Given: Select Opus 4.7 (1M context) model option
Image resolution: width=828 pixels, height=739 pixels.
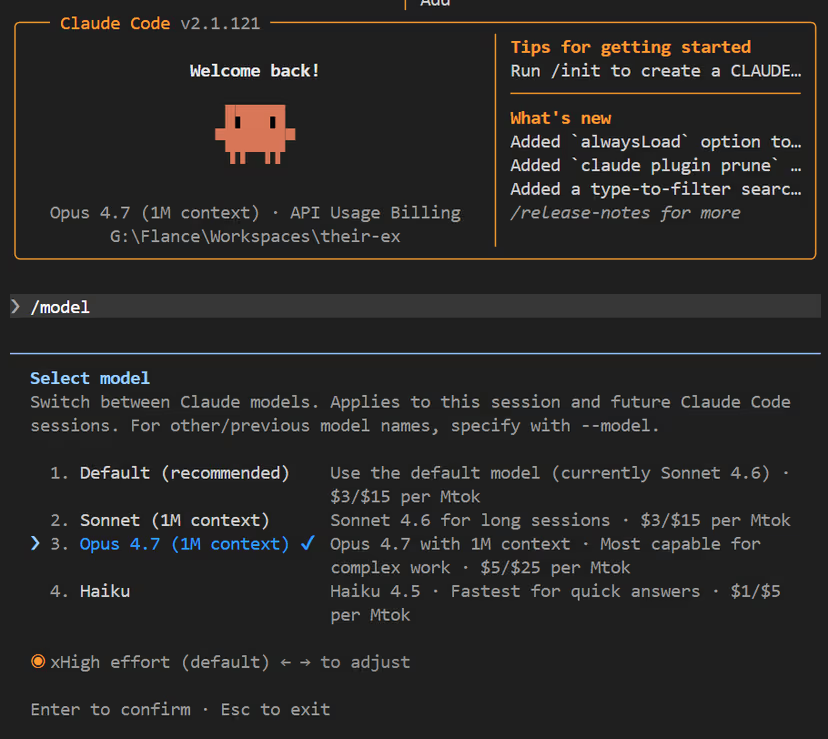Looking at the screenshot, I should 184,544.
